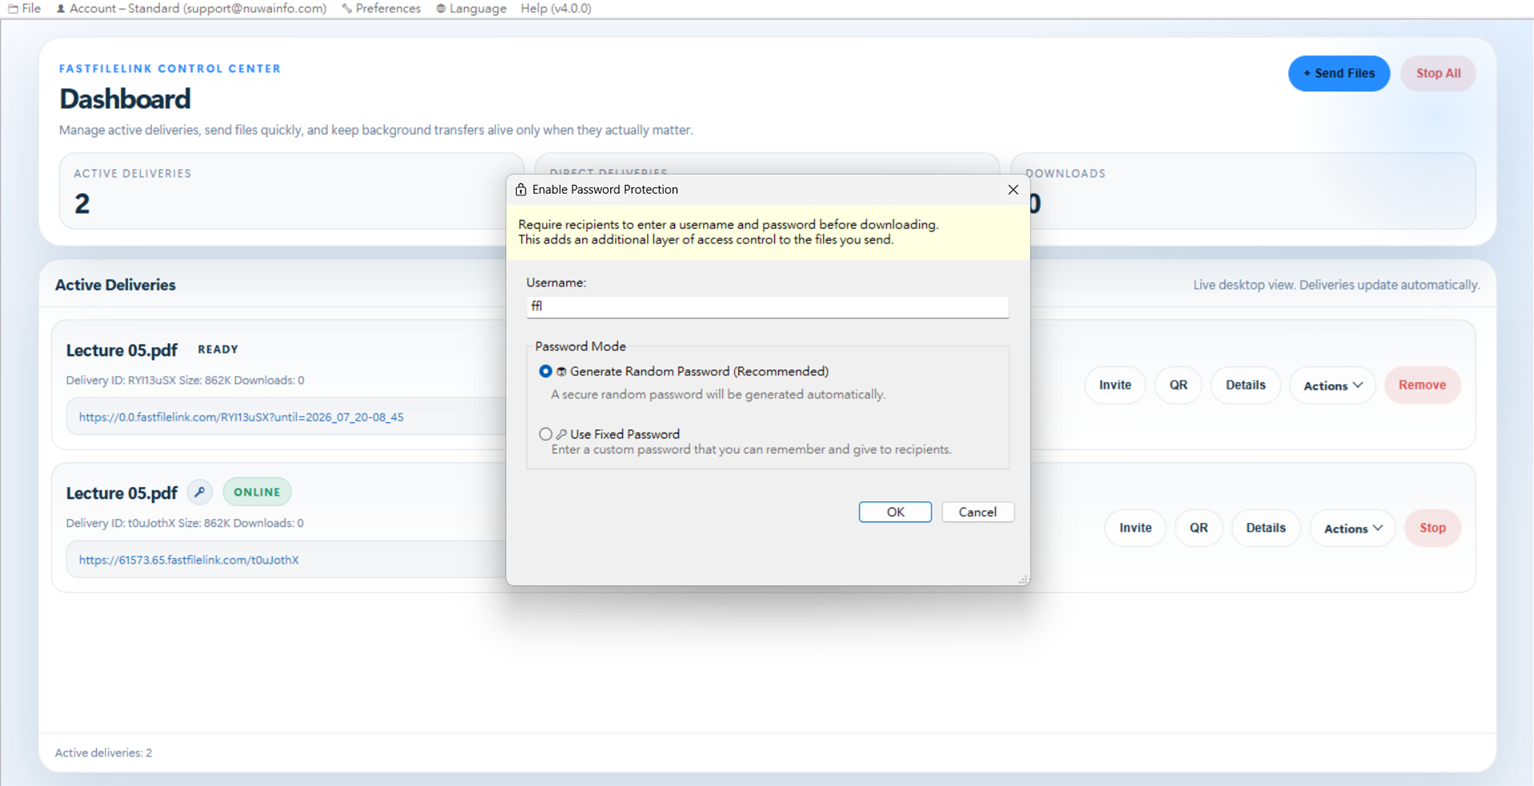Stop the ONLINE Lecture 05.pdf delivery
The height and width of the screenshot is (786, 1534).
[1432, 528]
